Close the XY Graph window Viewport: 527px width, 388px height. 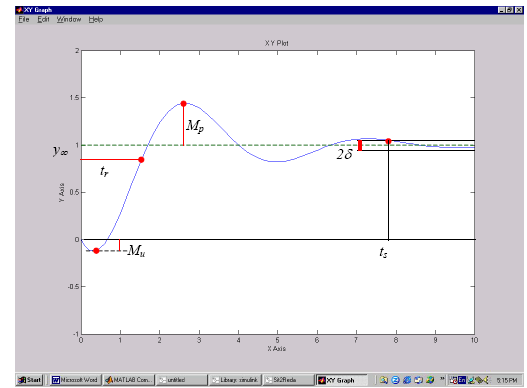[x=519, y=10]
